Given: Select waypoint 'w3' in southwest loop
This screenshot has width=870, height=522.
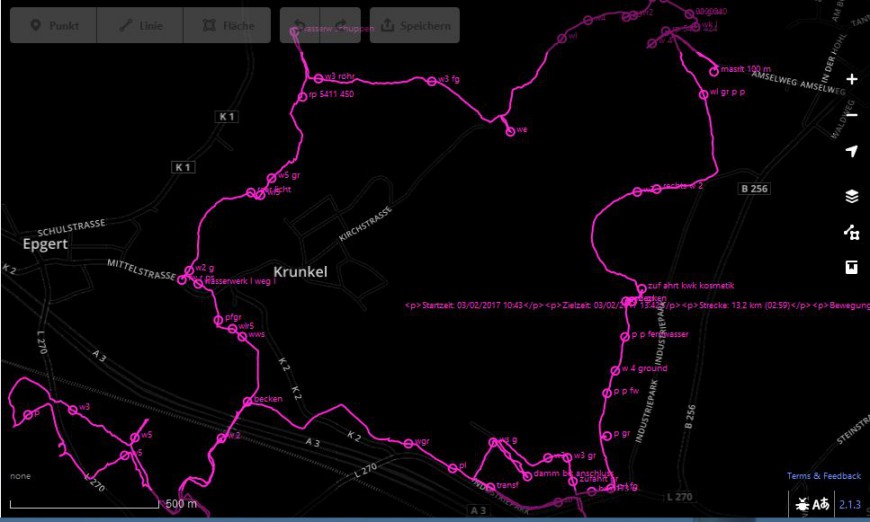Looking at the screenshot, I should pyautogui.click(x=73, y=410).
